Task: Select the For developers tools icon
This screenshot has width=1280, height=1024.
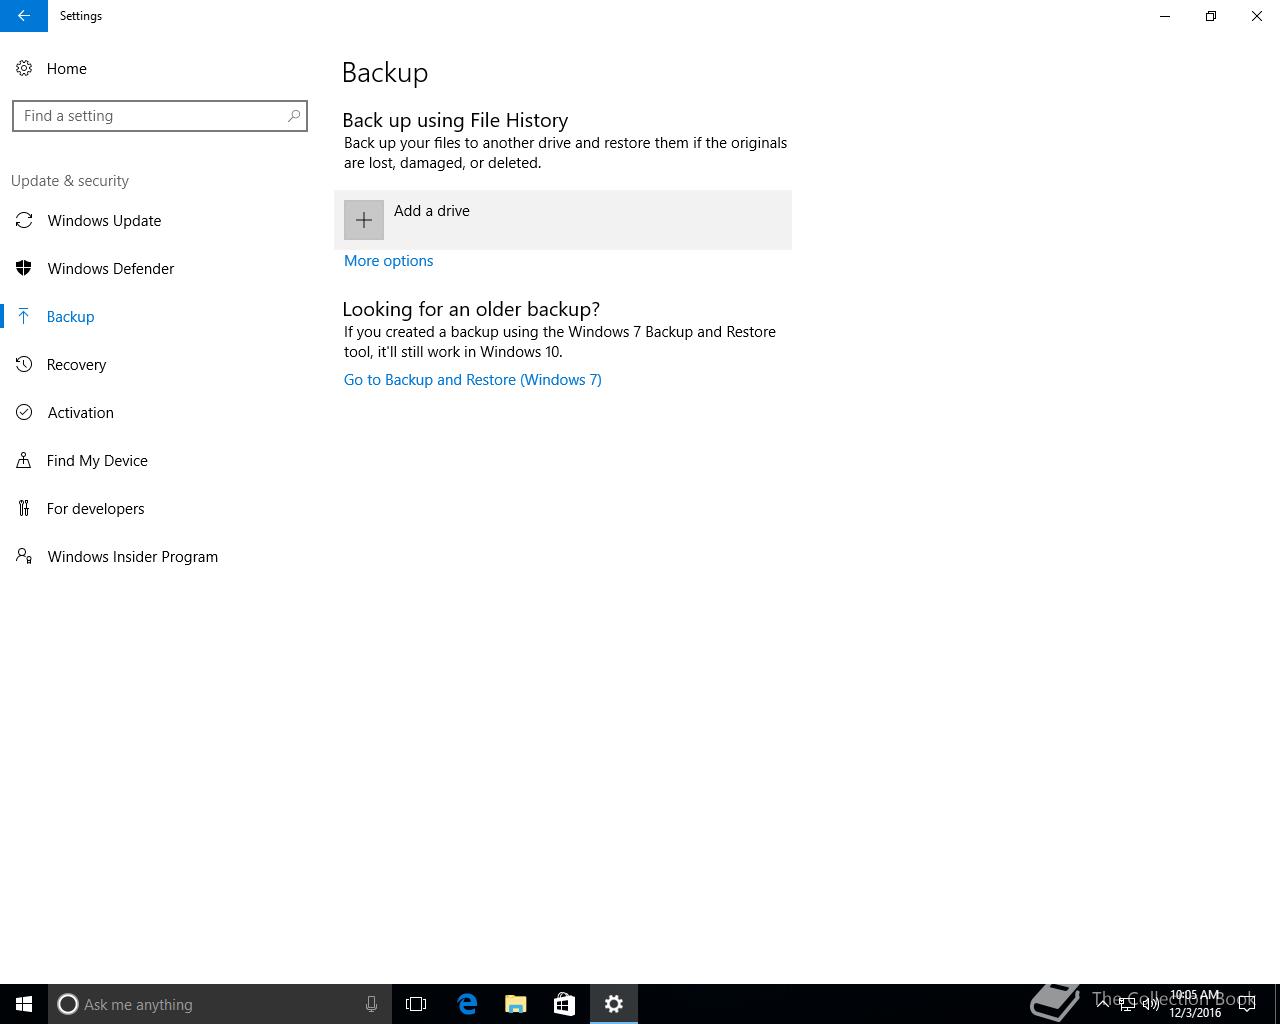Action: (24, 508)
